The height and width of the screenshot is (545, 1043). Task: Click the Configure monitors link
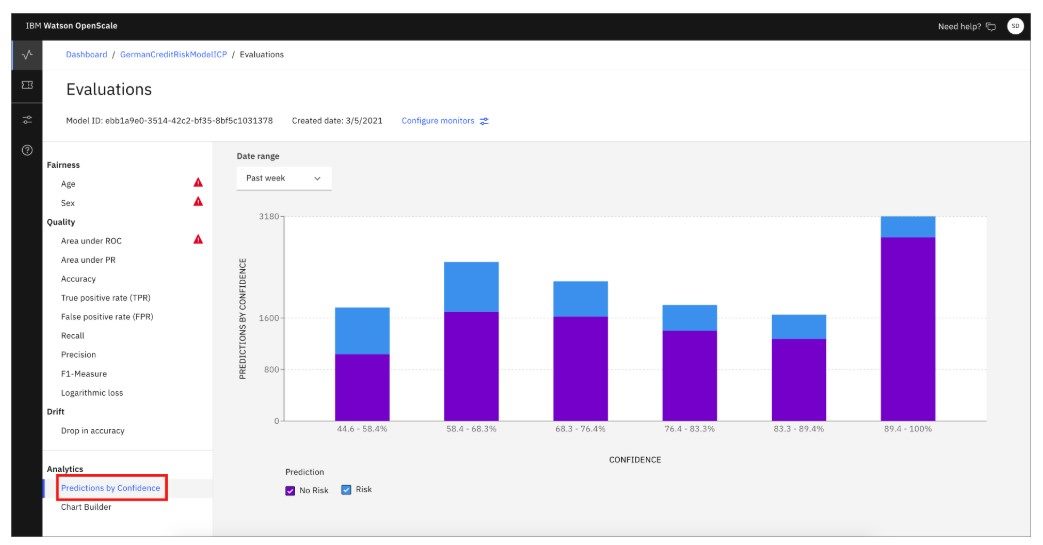tap(445, 121)
